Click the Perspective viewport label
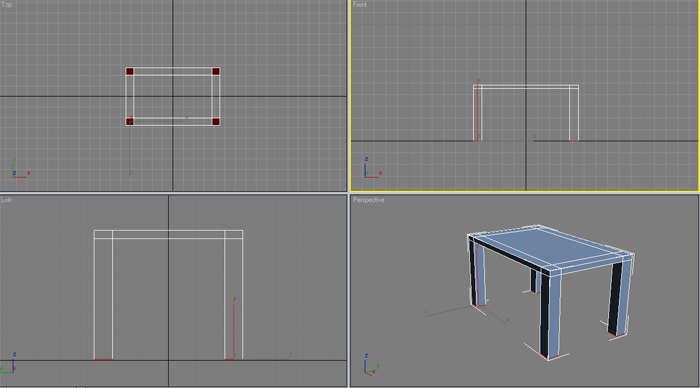 click(369, 200)
